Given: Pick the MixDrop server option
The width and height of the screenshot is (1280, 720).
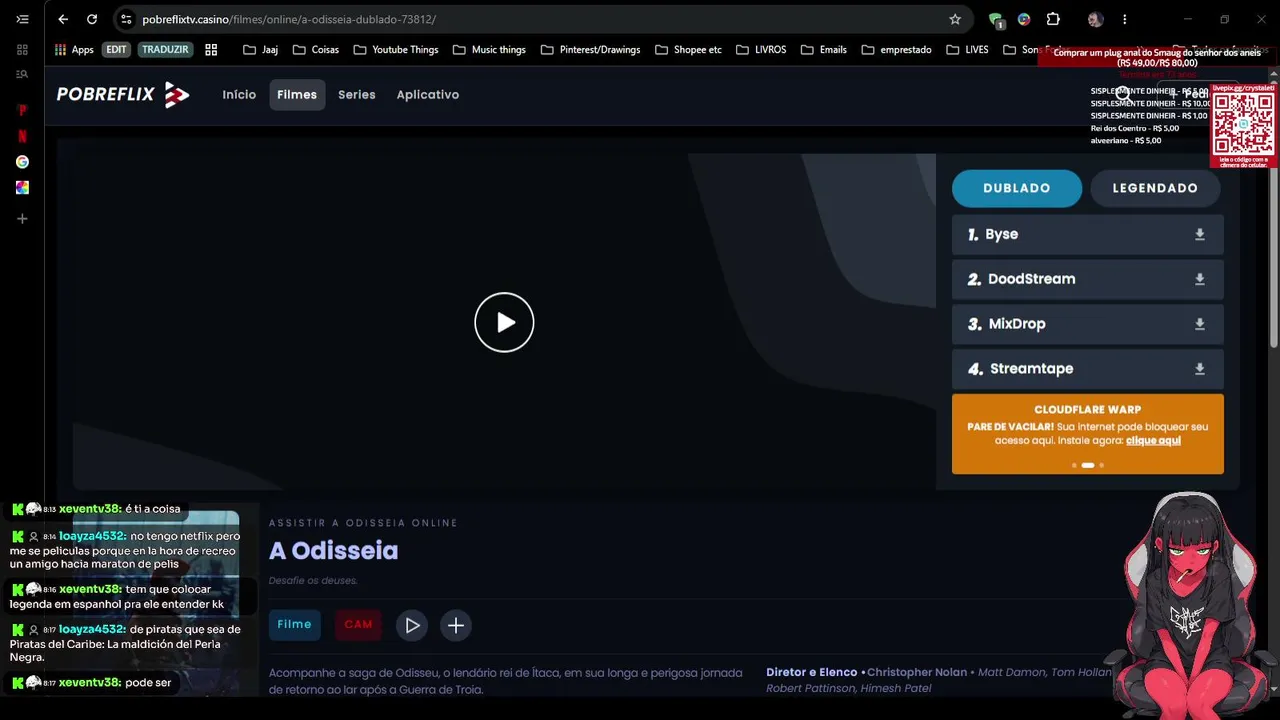Looking at the screenshot, I should pyautogui.click(x=1087, y=324).
